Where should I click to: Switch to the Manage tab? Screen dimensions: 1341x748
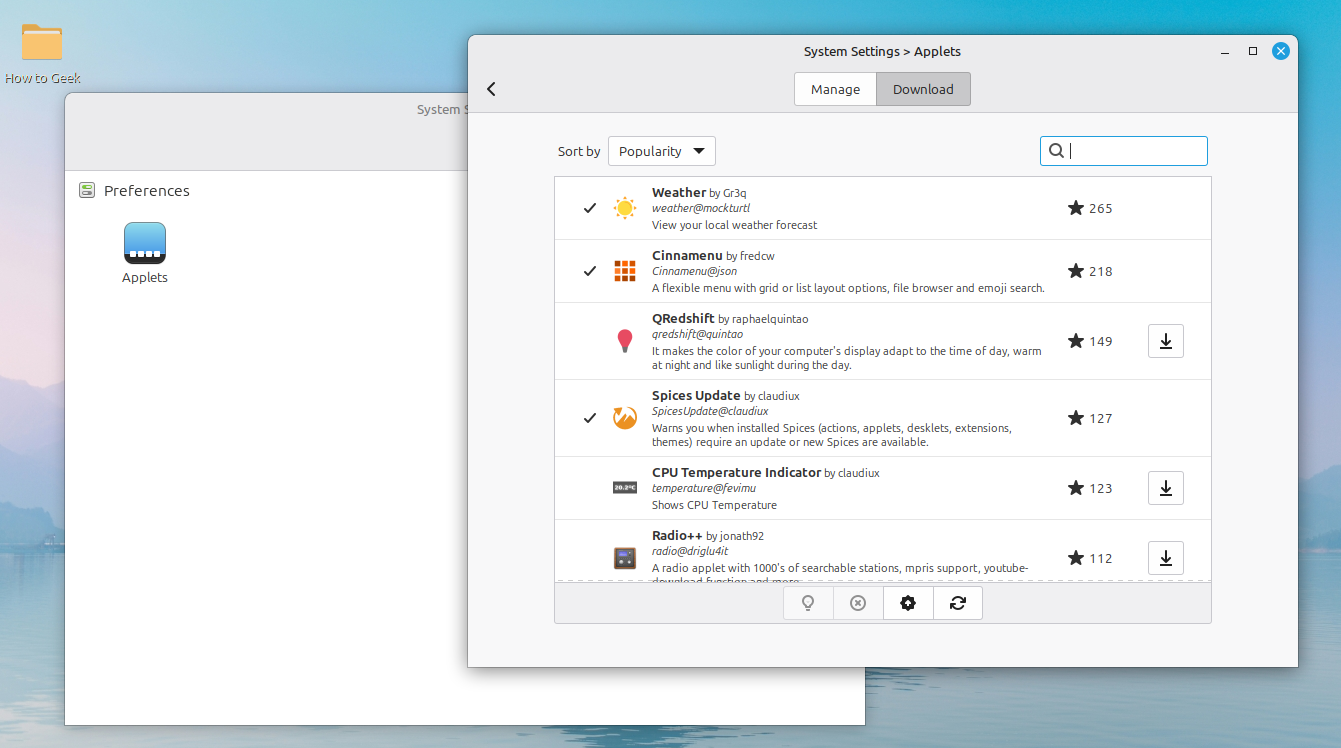(x=835, y=89)
